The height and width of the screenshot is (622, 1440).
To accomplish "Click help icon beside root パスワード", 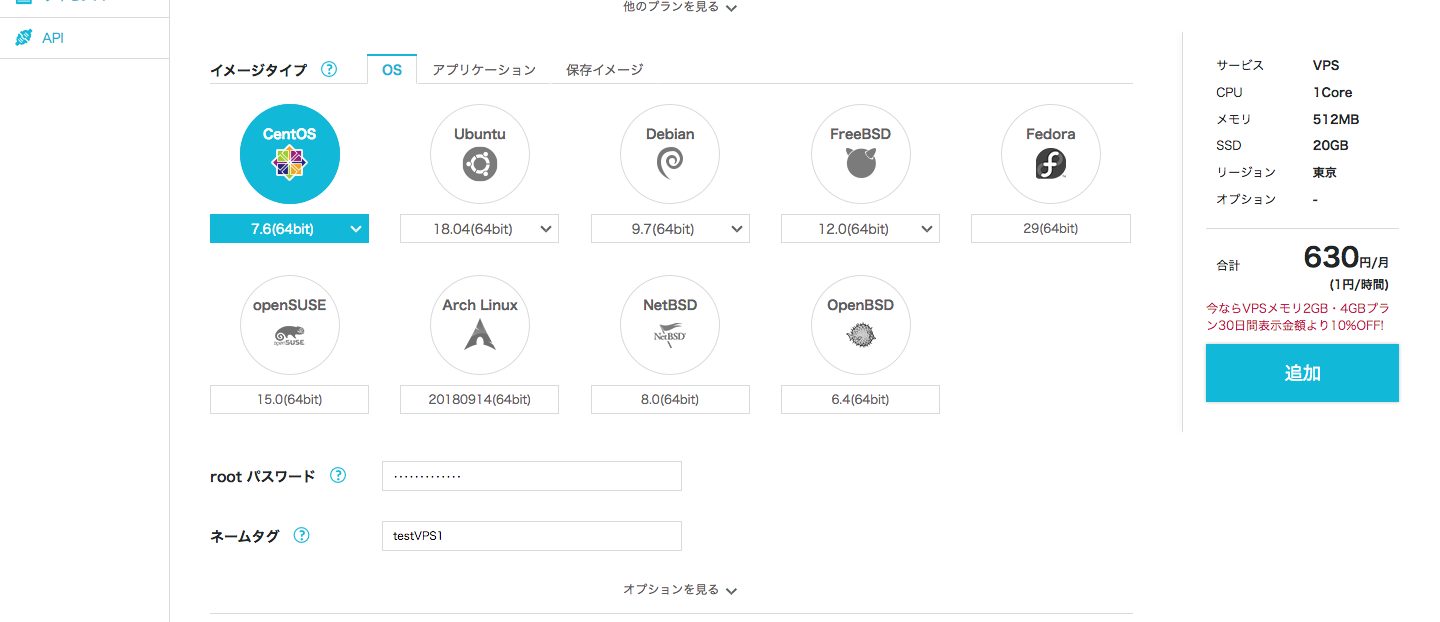I will (x=338, y=476).
